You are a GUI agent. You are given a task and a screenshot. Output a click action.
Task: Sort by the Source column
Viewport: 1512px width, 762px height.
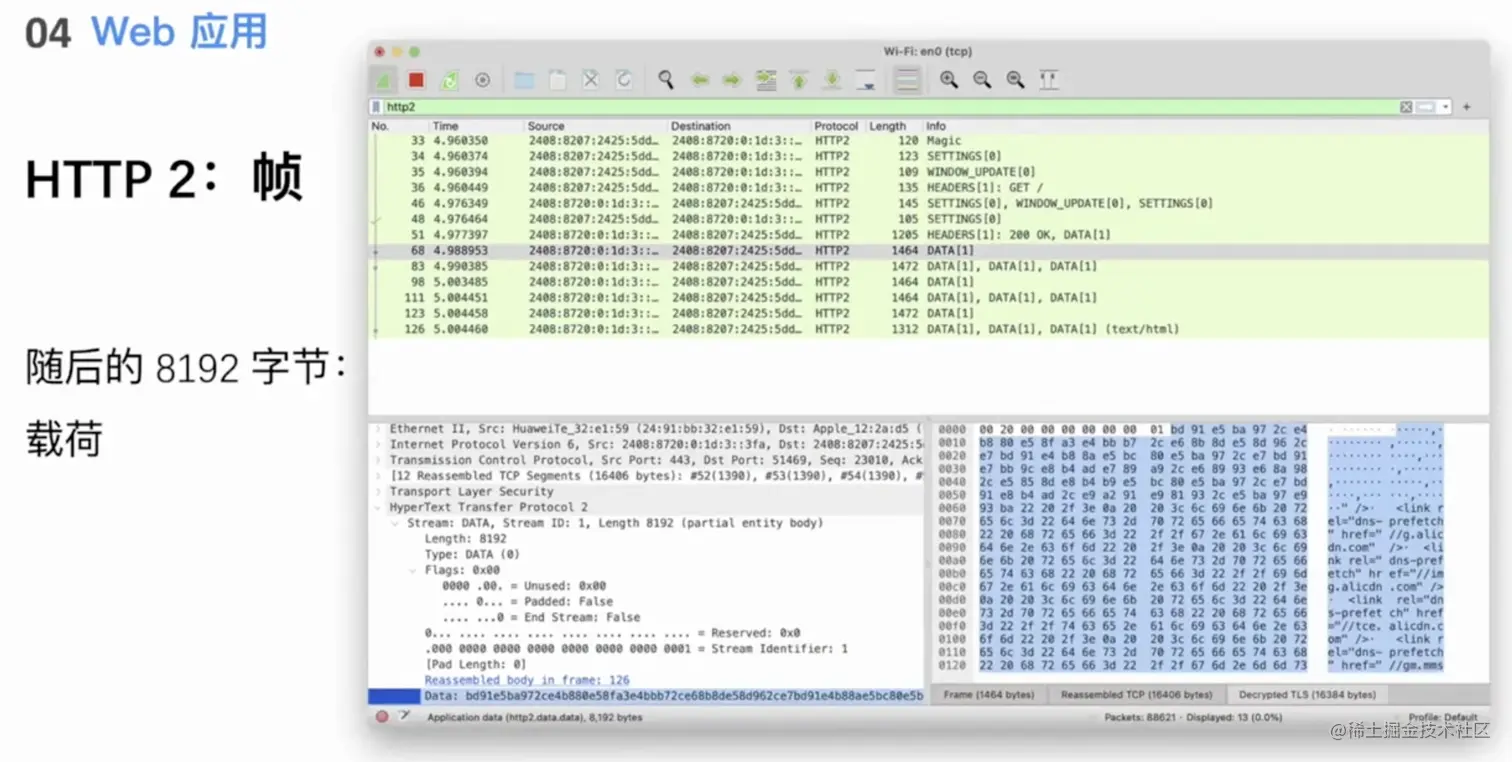(596, 126)
